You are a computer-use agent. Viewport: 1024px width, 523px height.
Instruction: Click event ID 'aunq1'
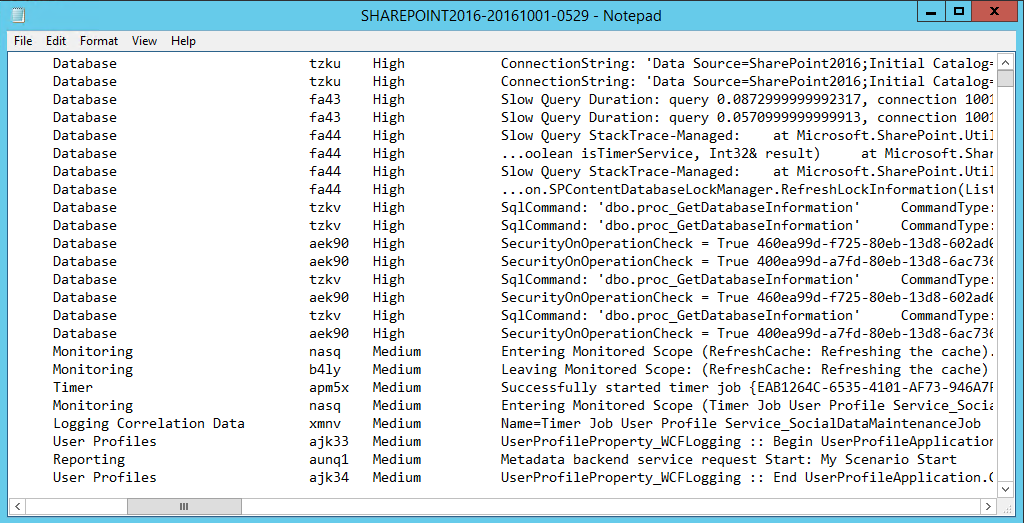[329, 459]
